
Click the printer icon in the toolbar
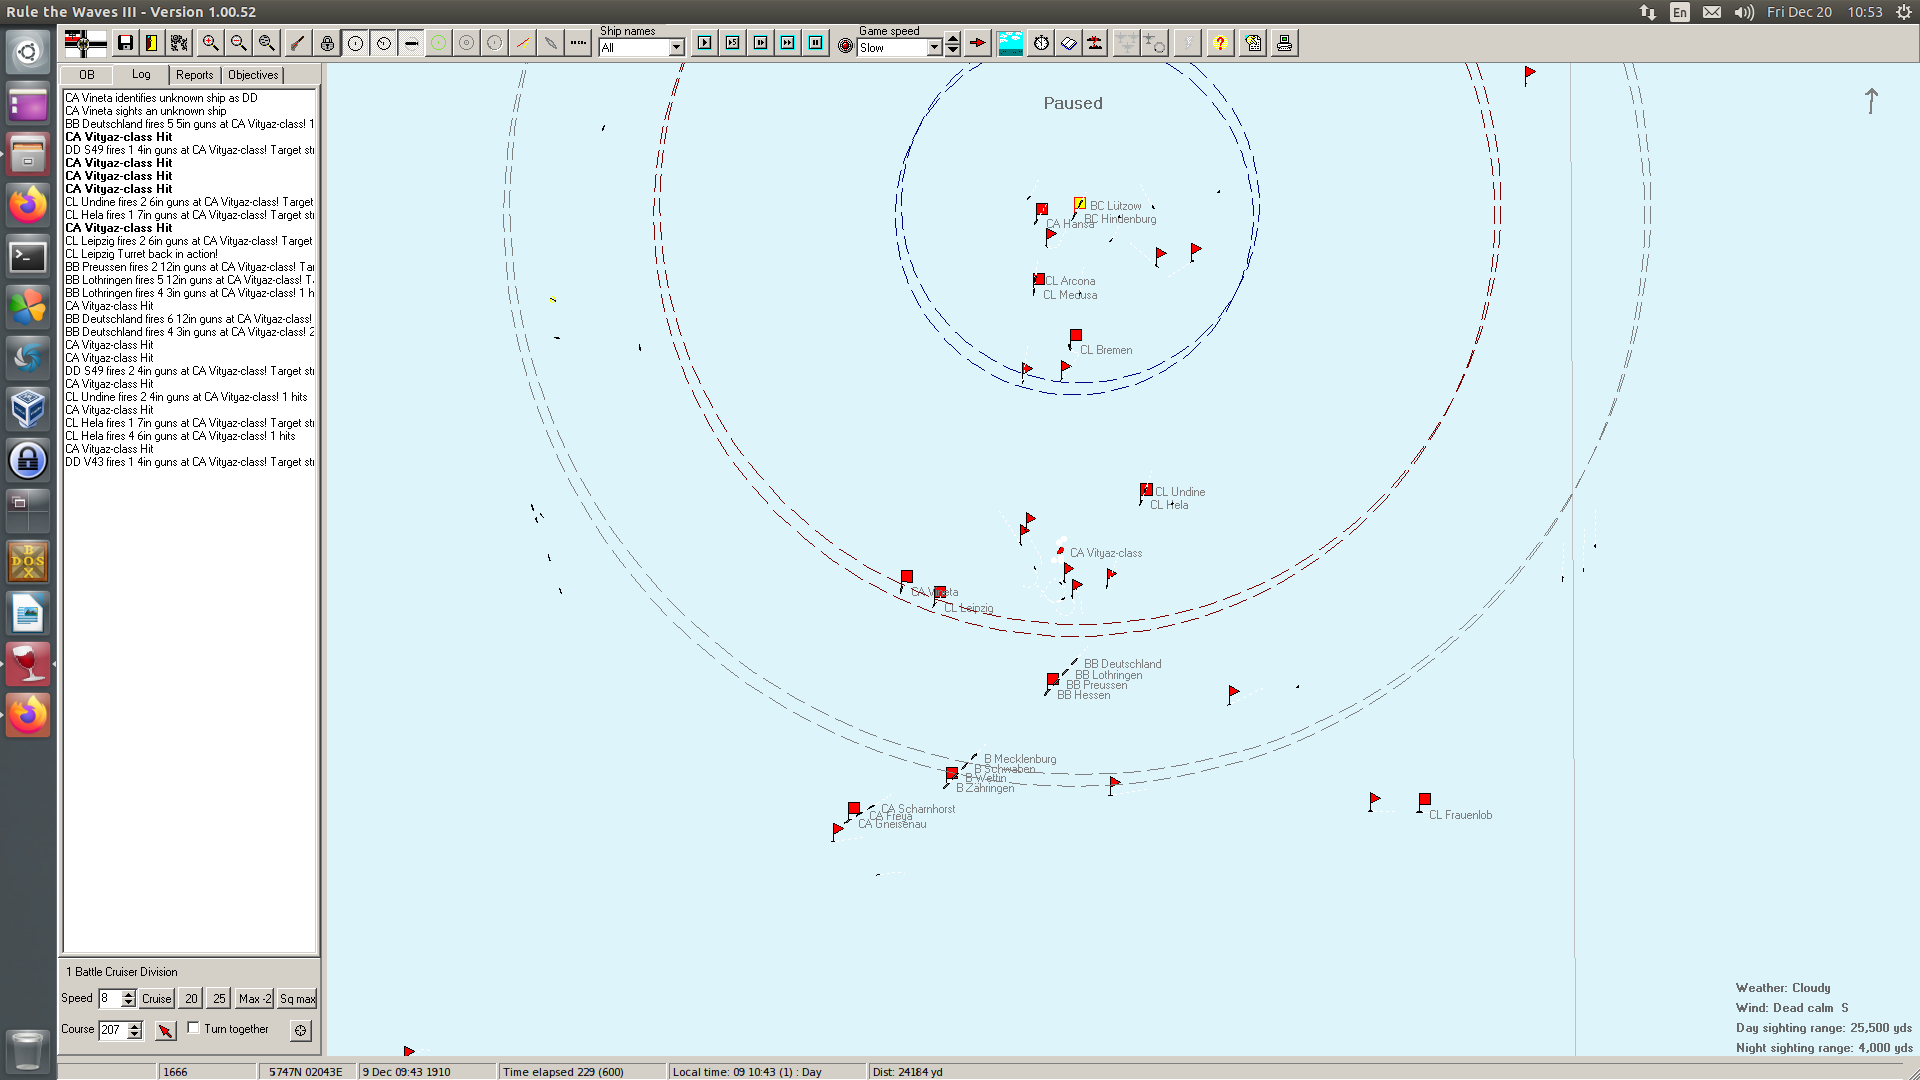pos(1284,43)
